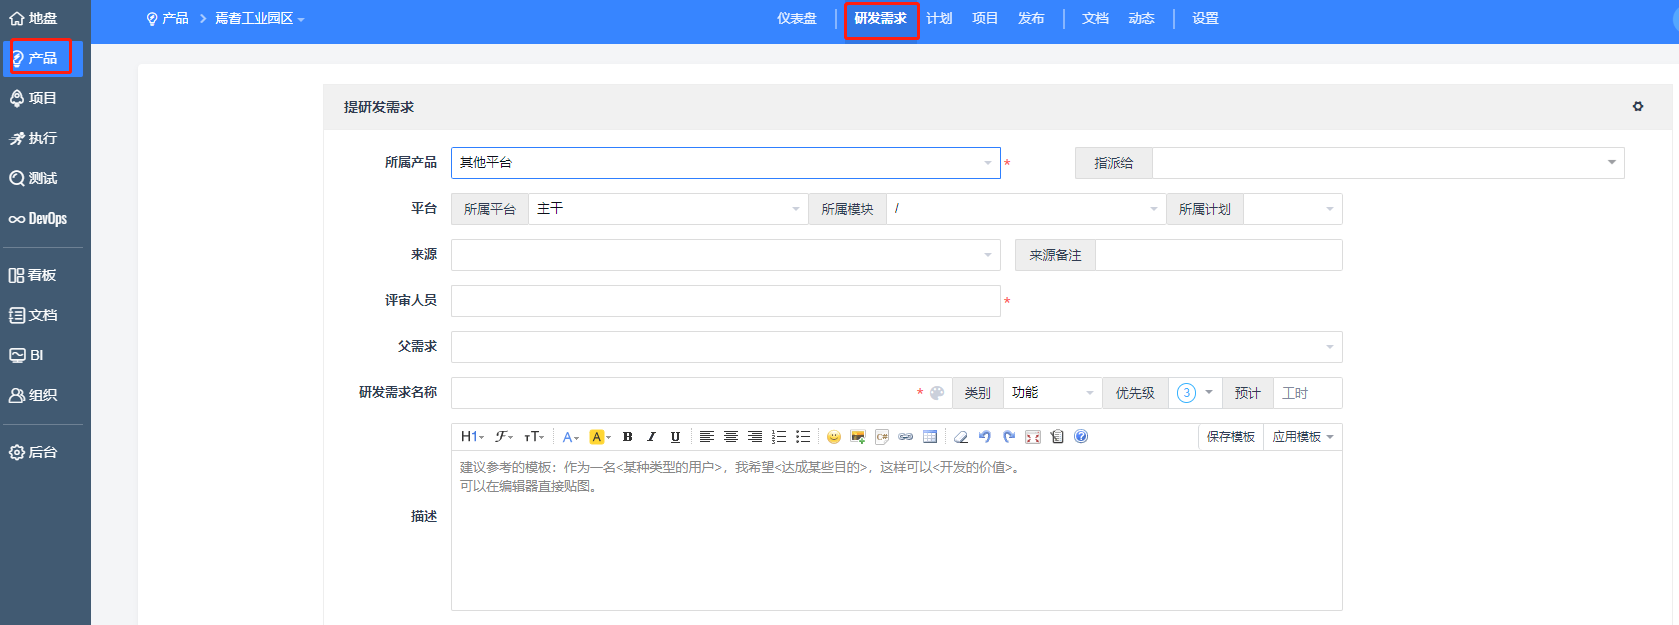Image resolution: width=1679 pixels, height=625 pixels.
Task: Click the 保存模板 button
Action: coord(1230,437)
